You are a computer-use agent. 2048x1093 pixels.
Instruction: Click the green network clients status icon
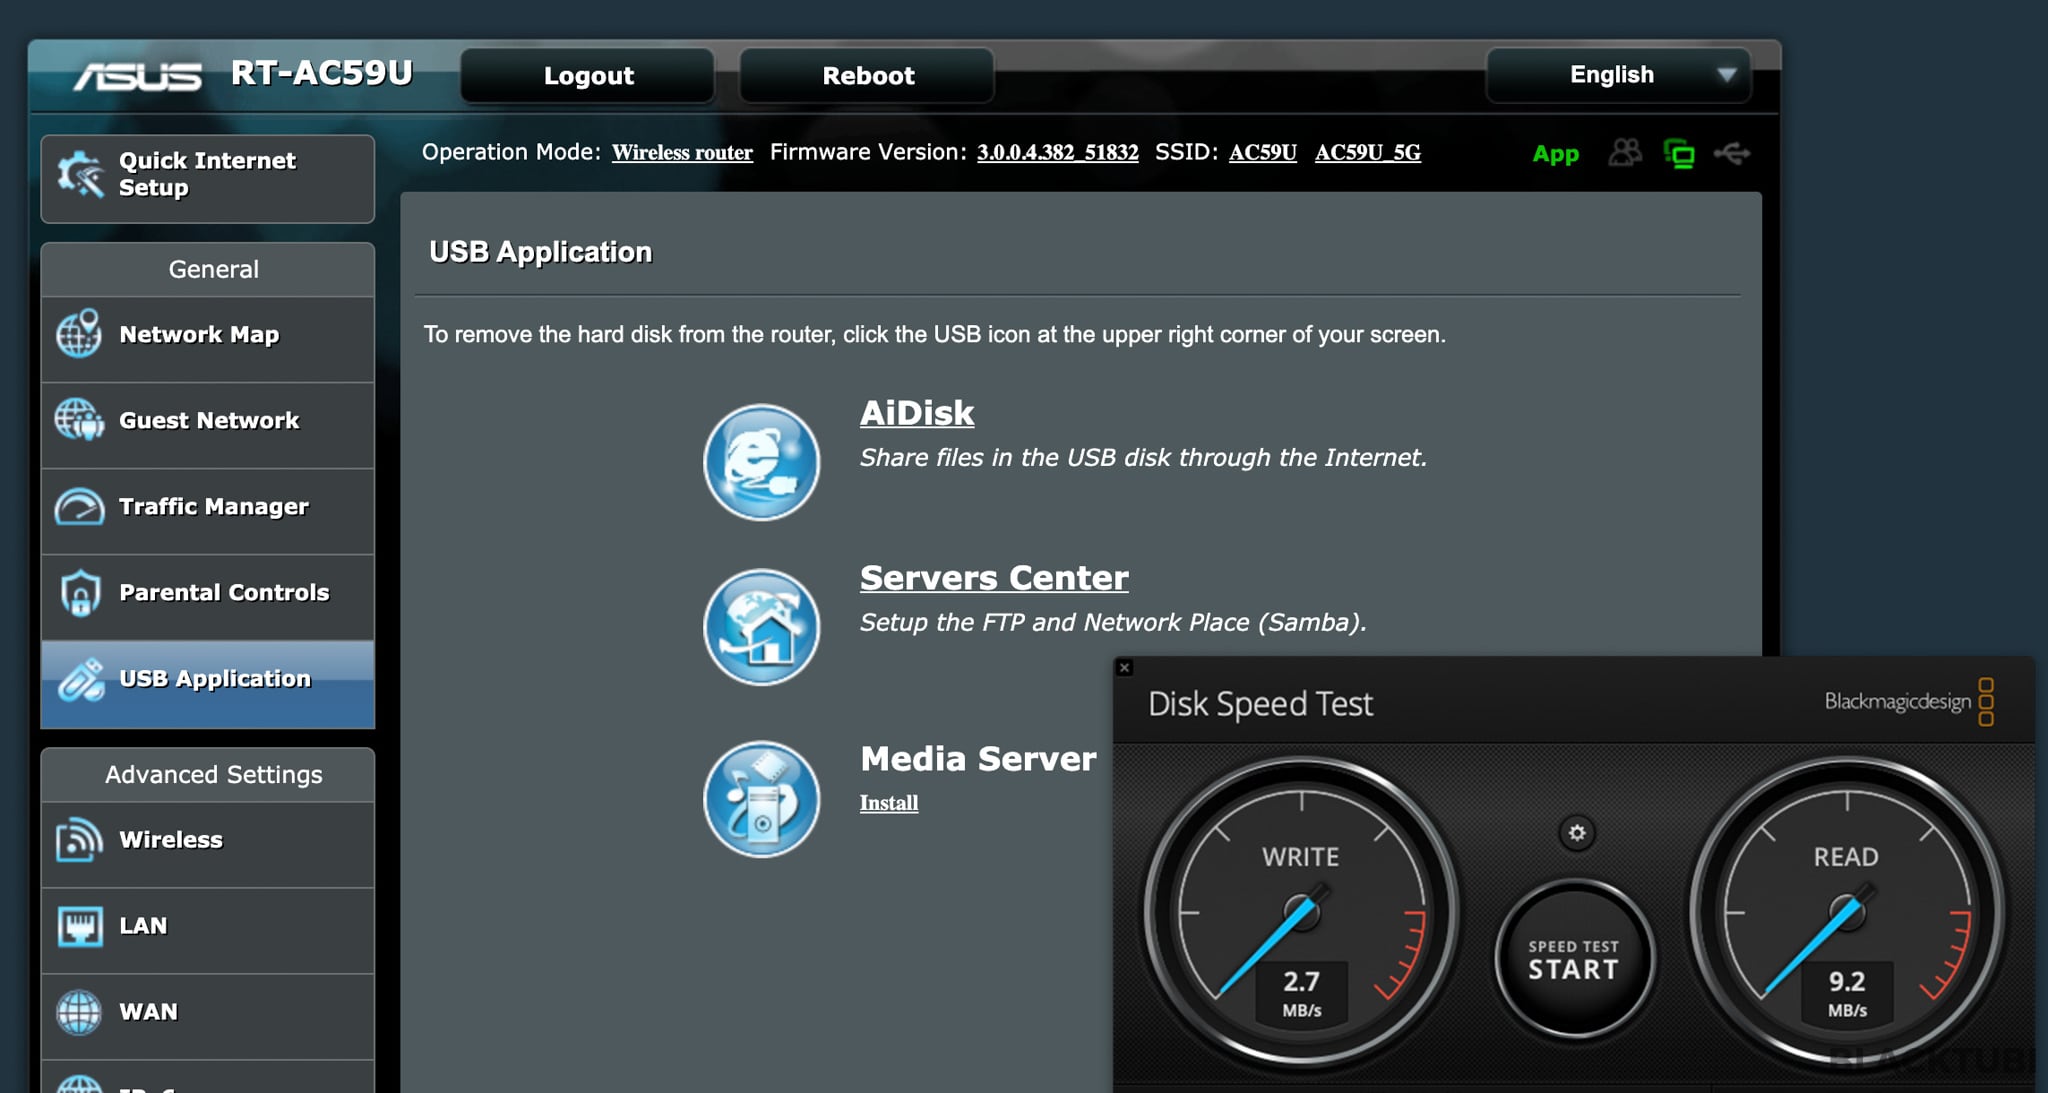click(x=1679, y=154)
